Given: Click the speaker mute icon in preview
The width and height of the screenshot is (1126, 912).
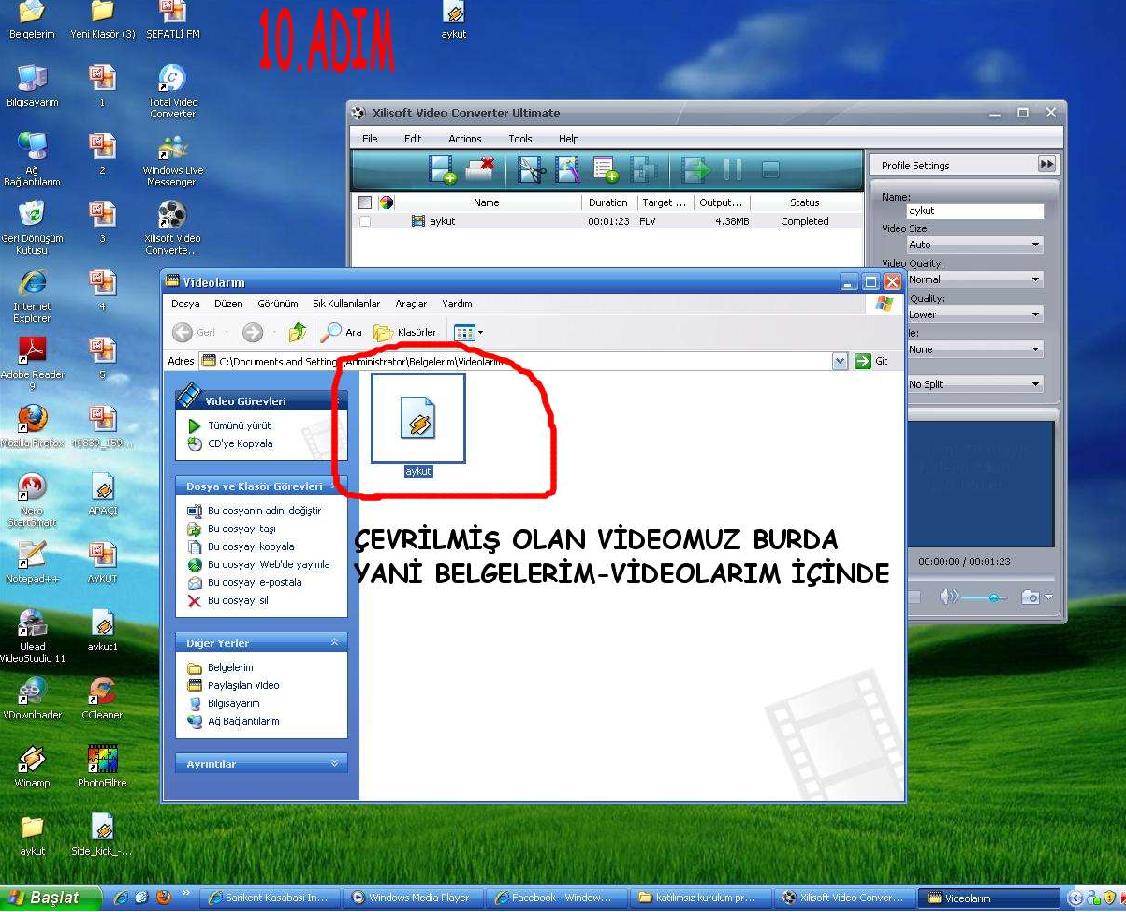Looking at the screenshot, I should point(949,597).
